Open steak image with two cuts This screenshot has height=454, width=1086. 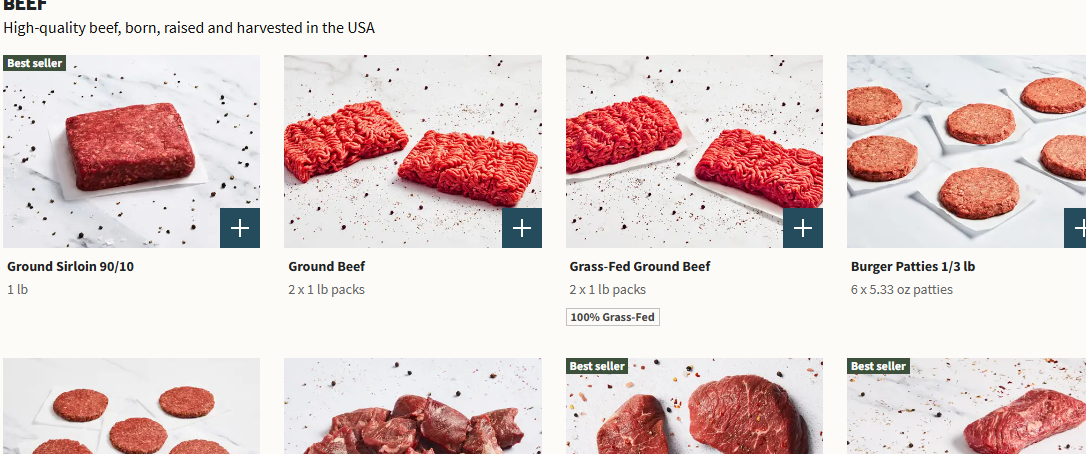click(x=694, y=406)
